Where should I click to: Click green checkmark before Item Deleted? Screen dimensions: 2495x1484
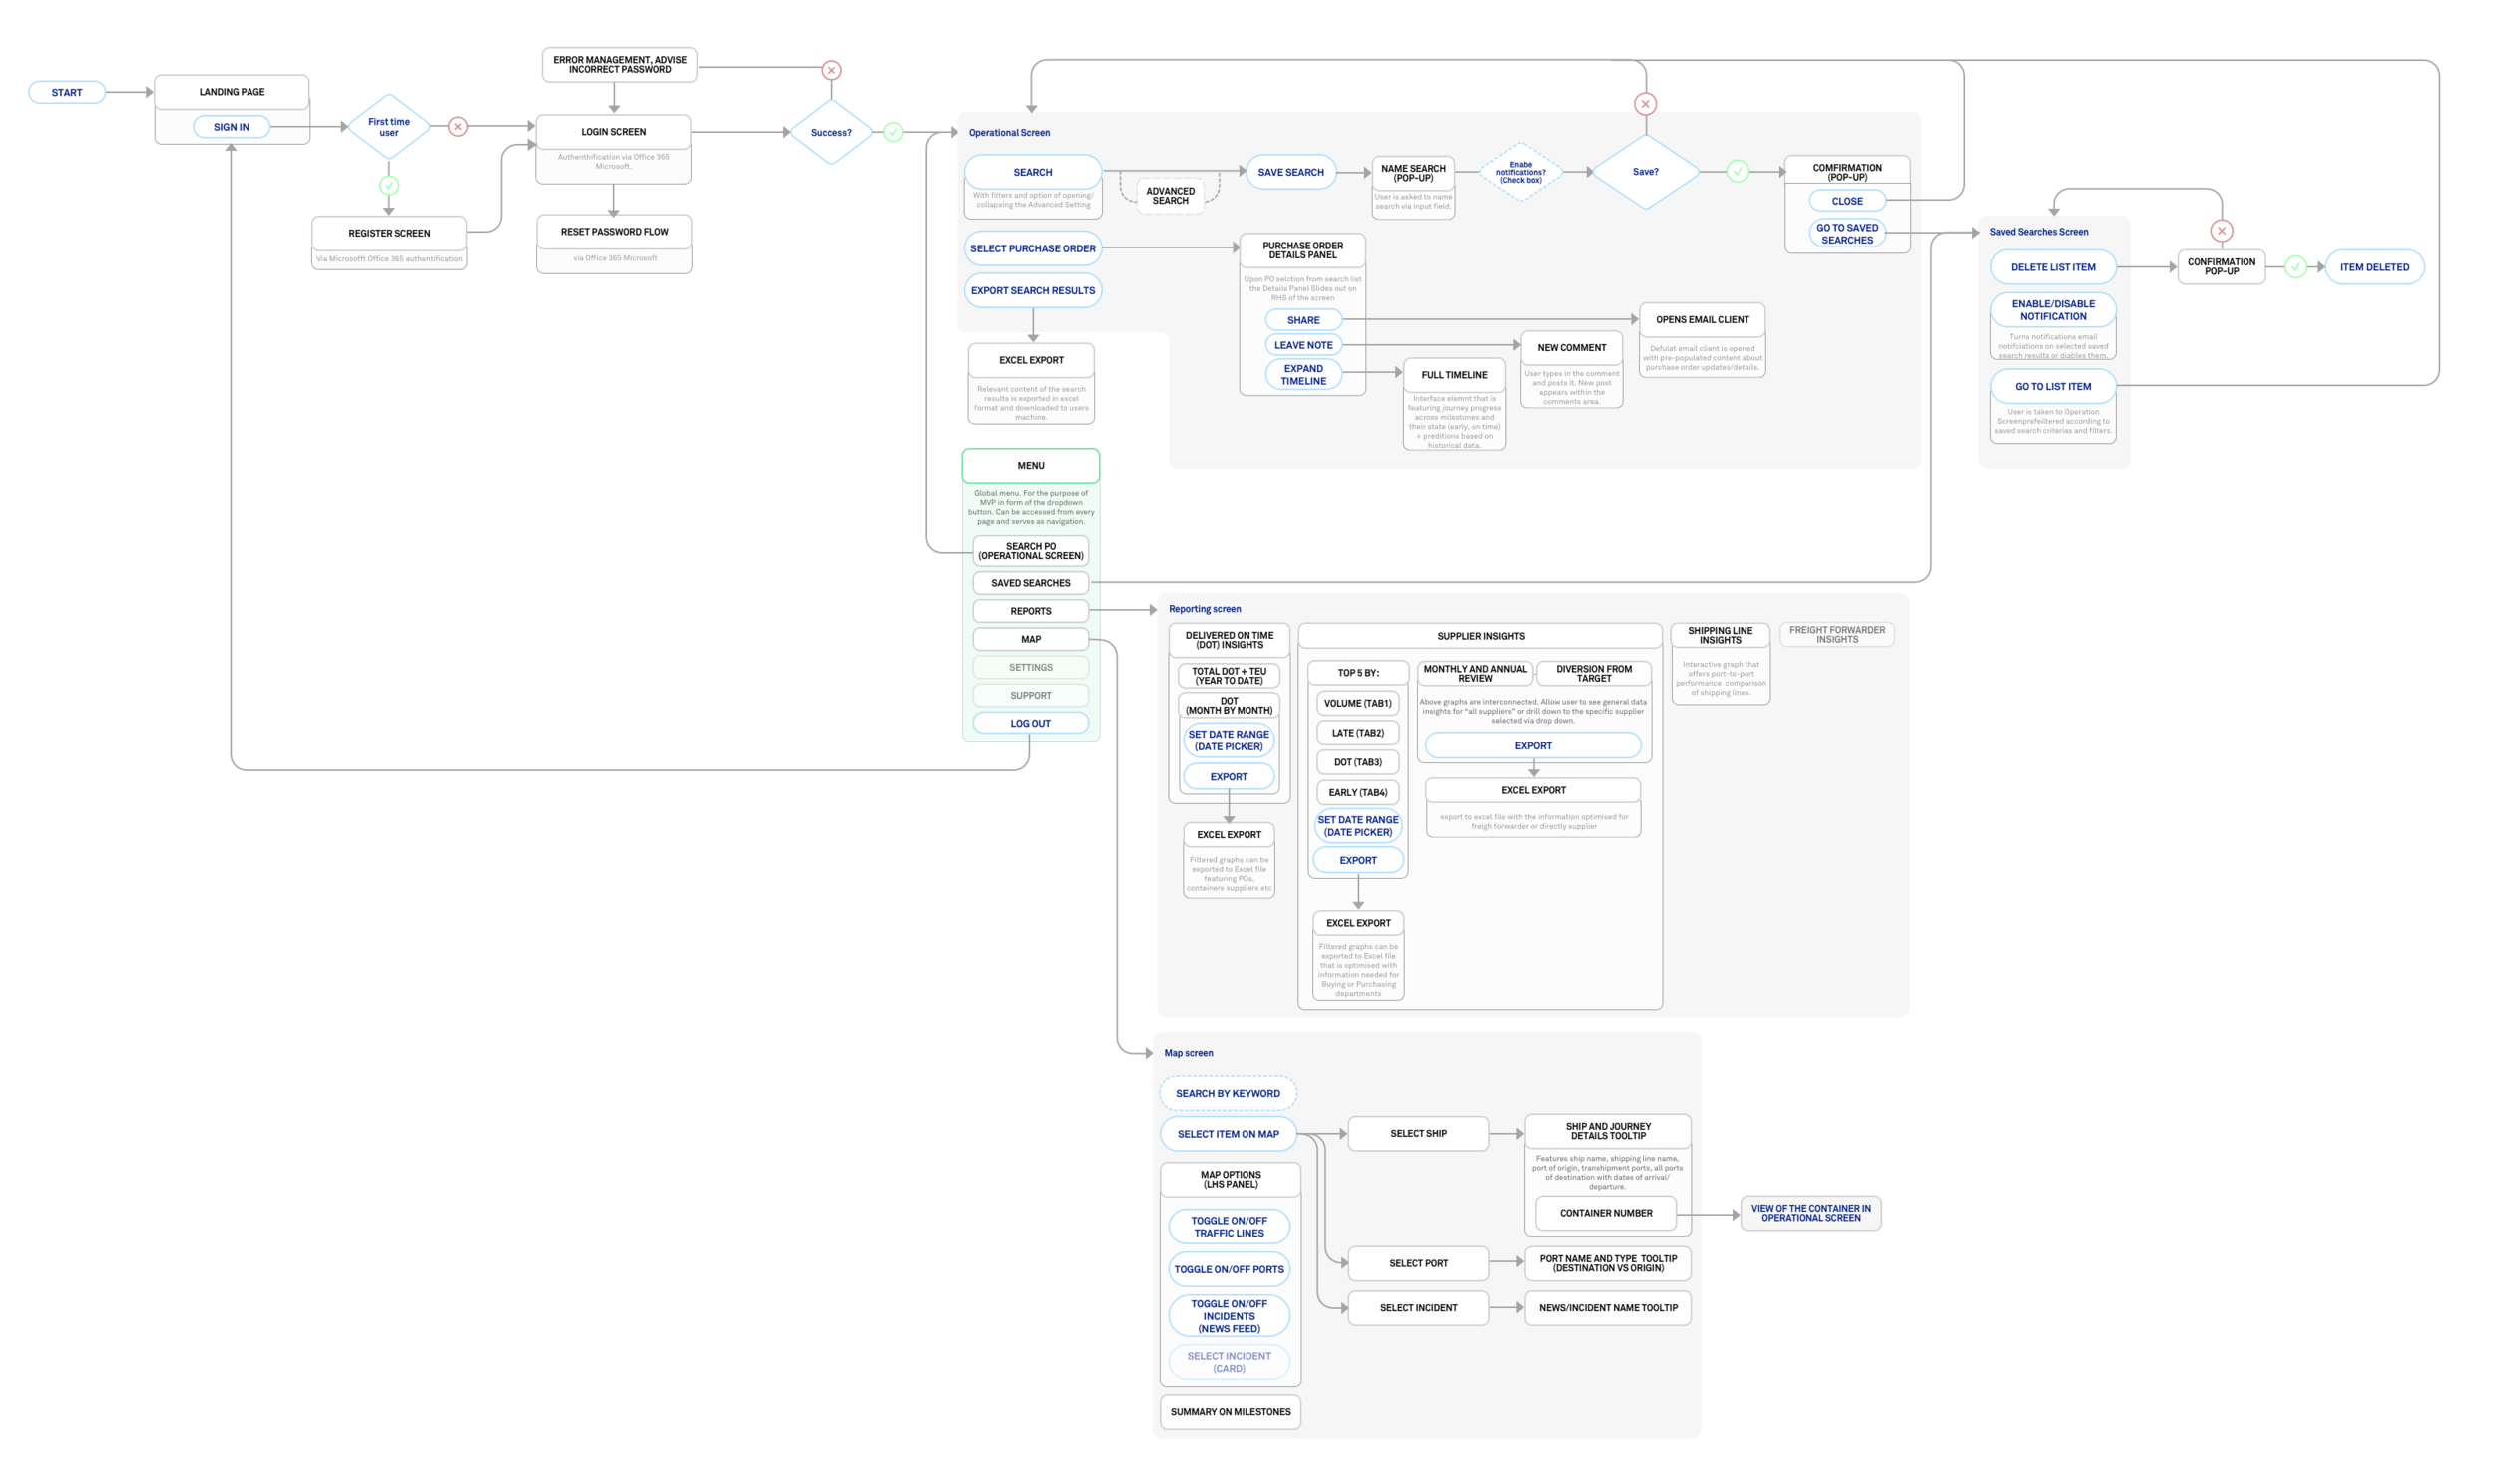[2295, 267]
